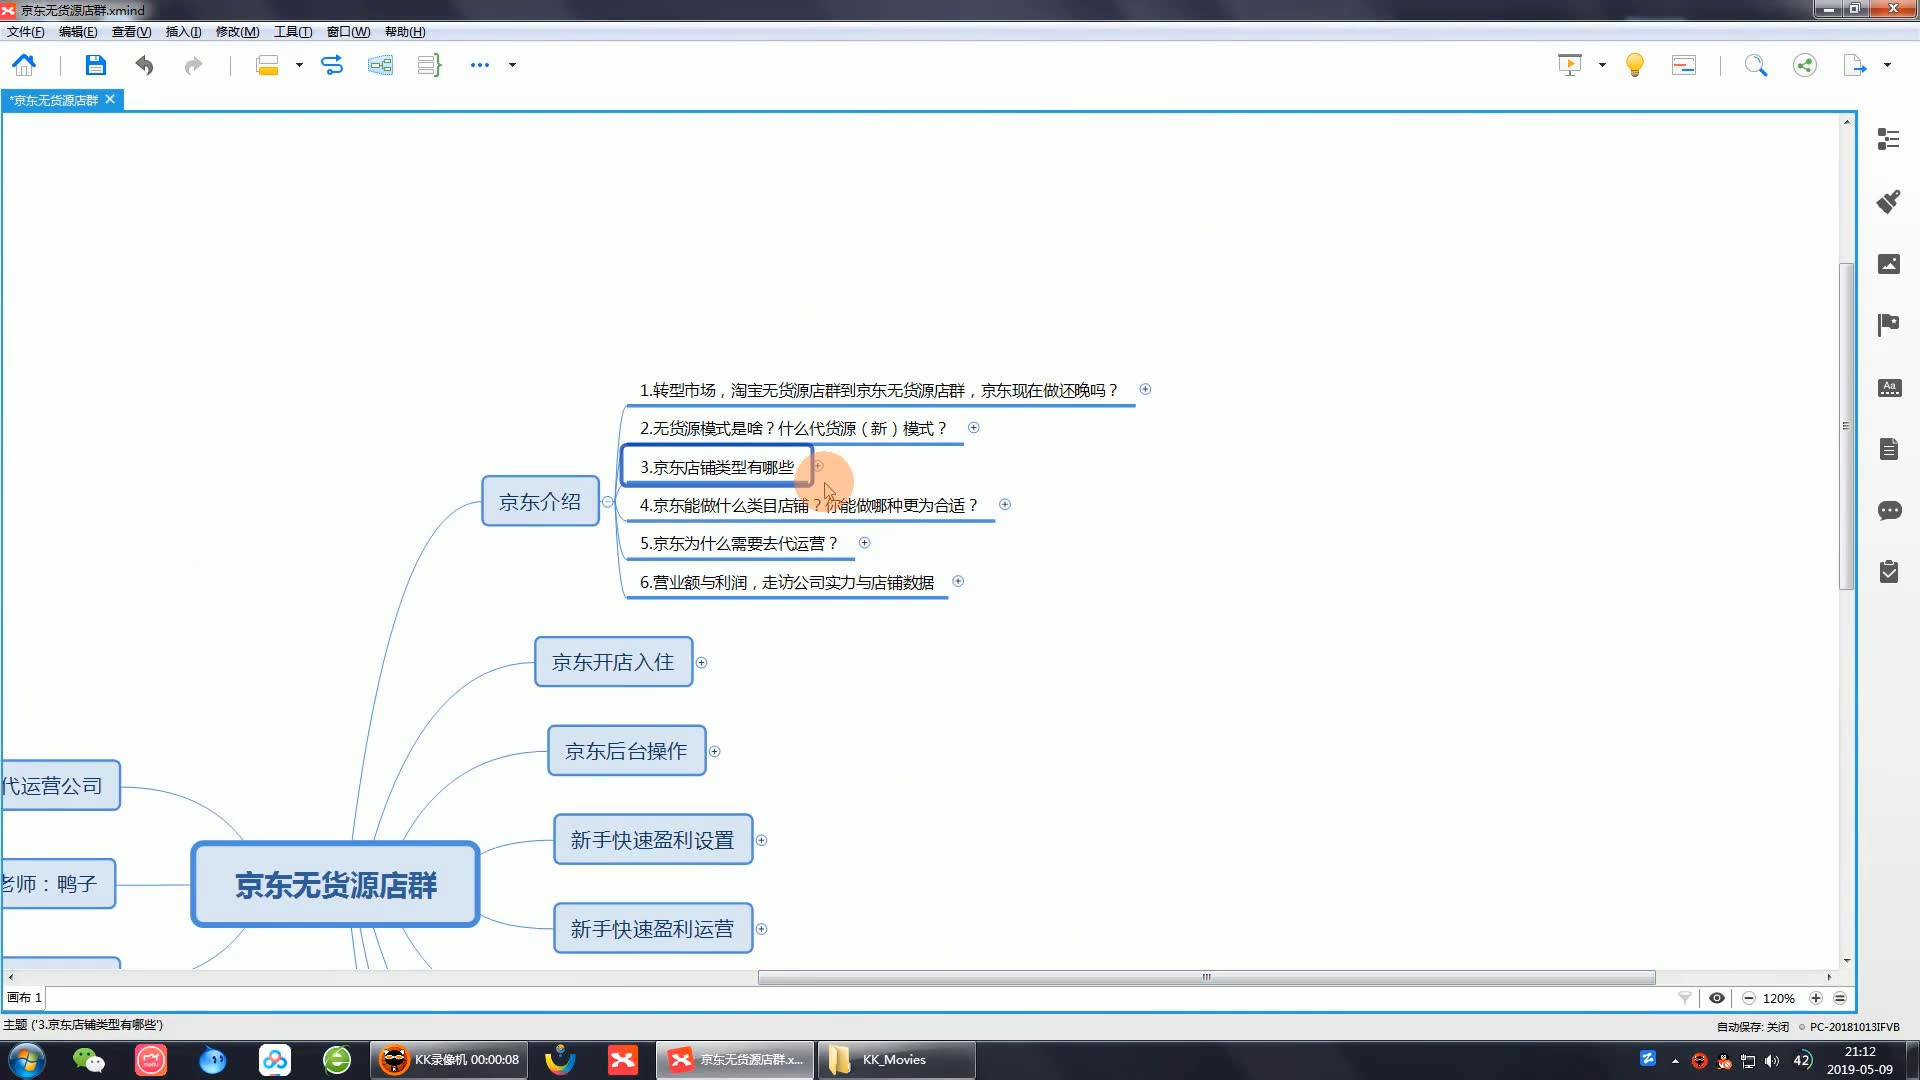Image resolution: width=1920 pixels, height=1080 pixels.
Task: Open the KK_Movies folder in taskbar
Action: point(896,1060)
